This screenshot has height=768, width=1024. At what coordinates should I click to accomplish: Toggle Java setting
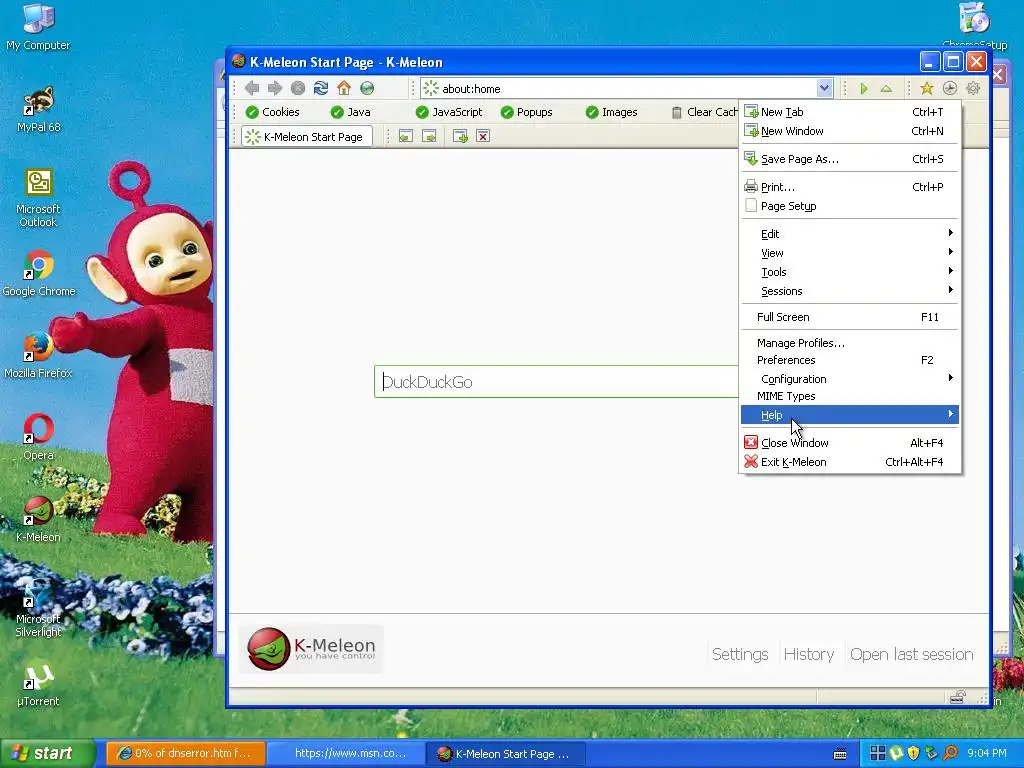coord(351,112)
